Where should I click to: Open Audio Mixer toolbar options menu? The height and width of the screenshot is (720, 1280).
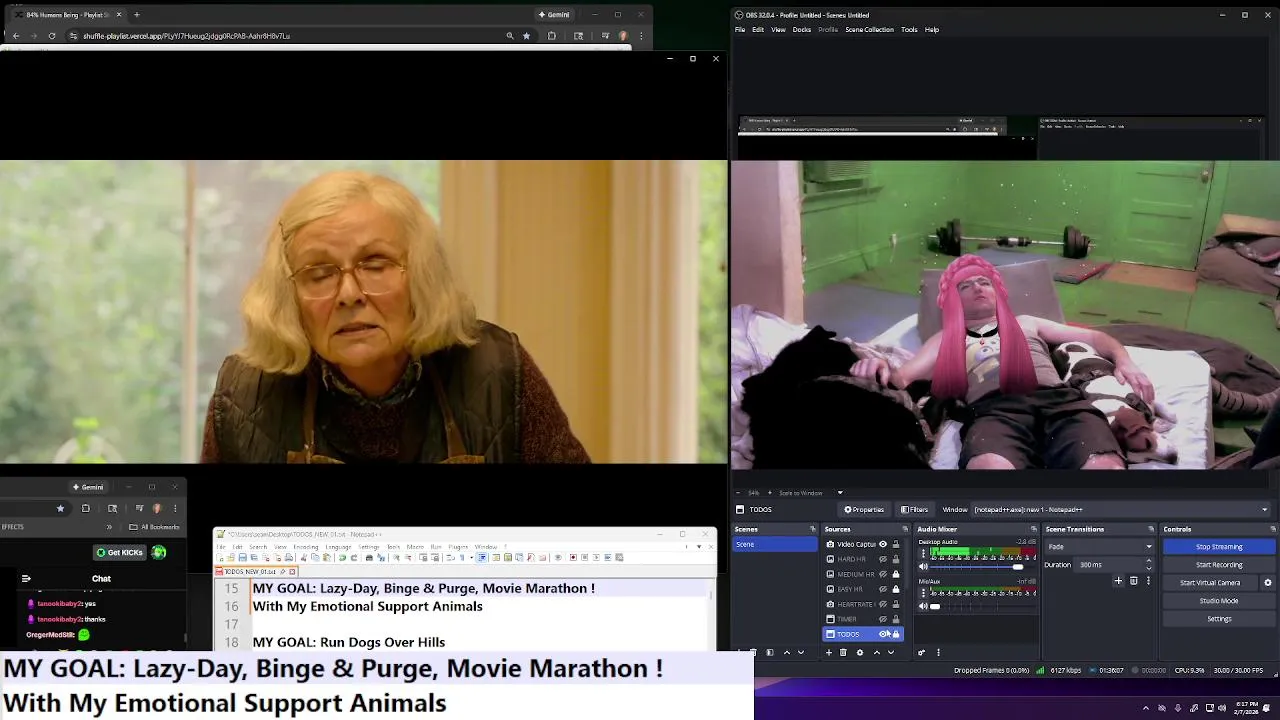coord(938,652)
